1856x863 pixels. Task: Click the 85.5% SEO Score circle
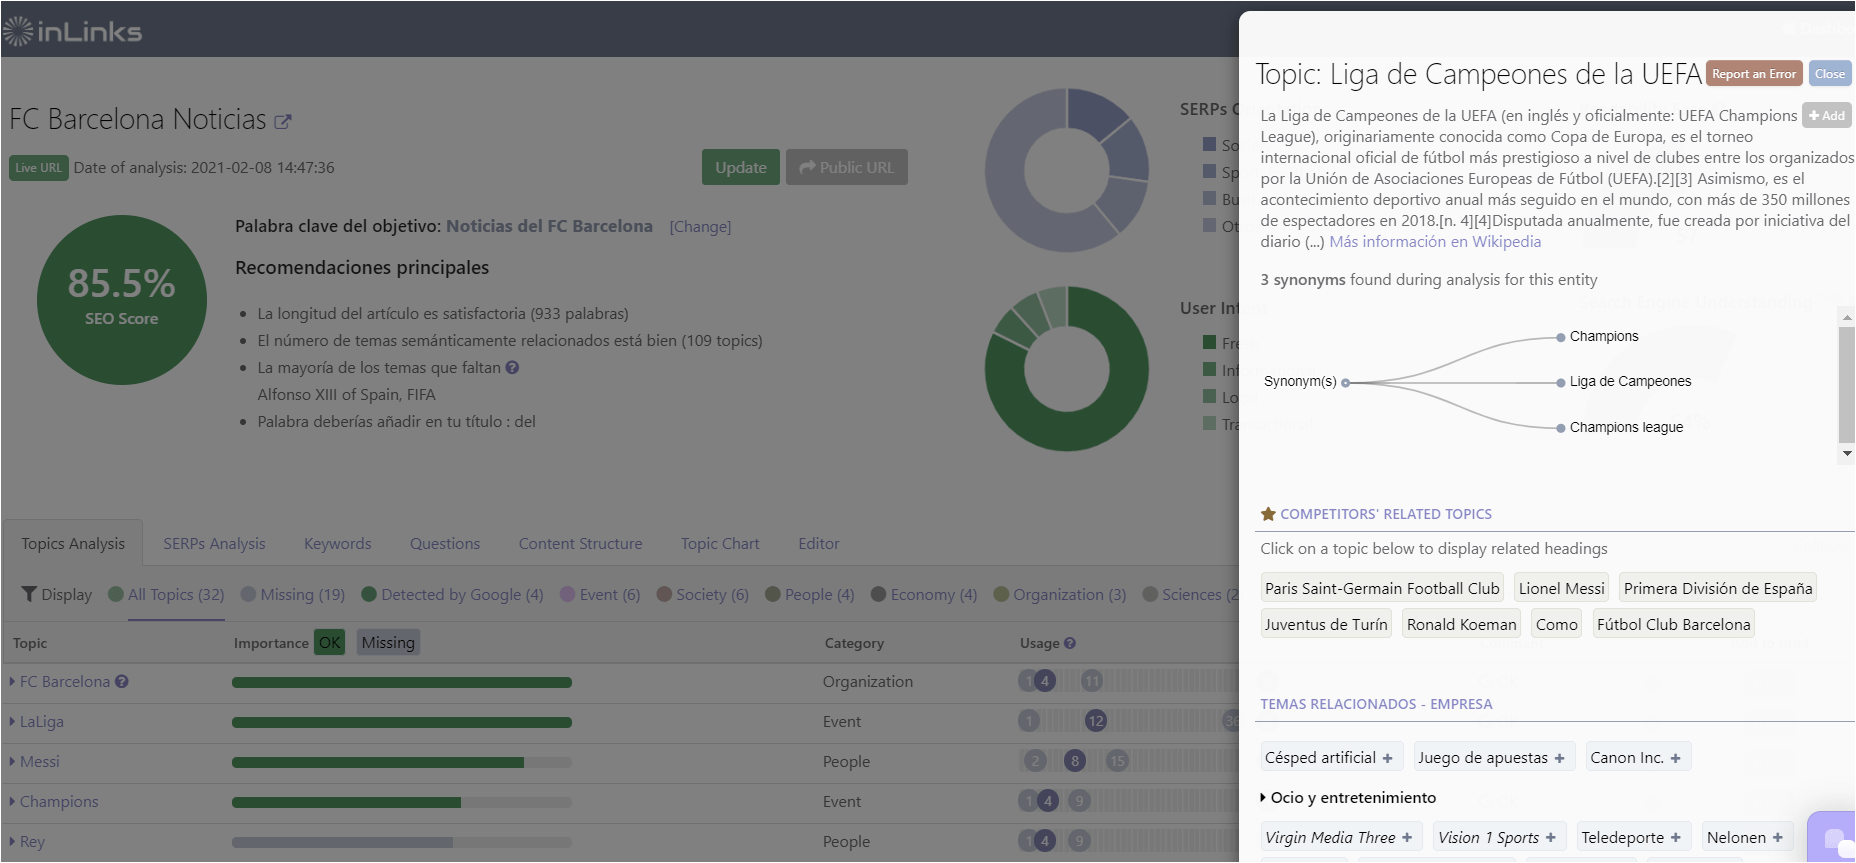pos(122,300)
